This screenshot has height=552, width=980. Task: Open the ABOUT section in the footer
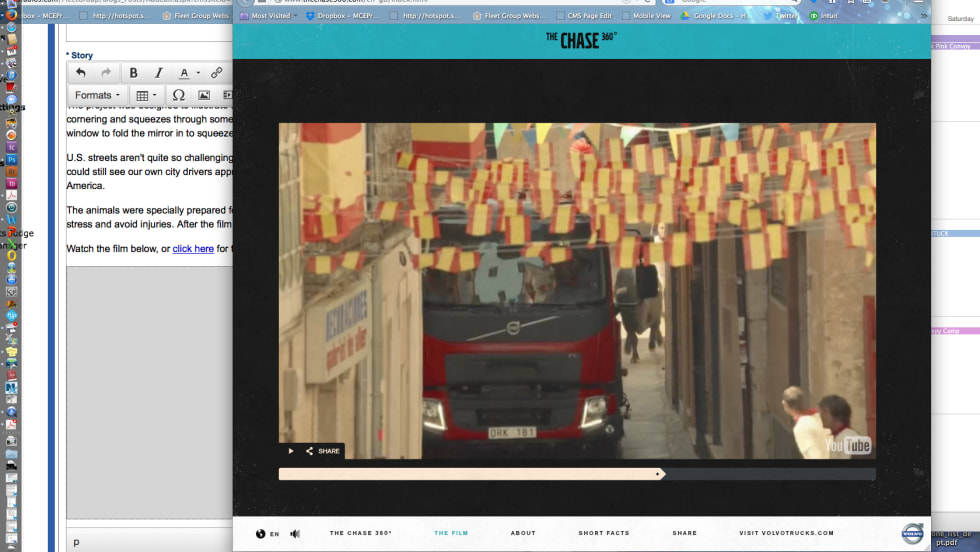tap(523, 534)
